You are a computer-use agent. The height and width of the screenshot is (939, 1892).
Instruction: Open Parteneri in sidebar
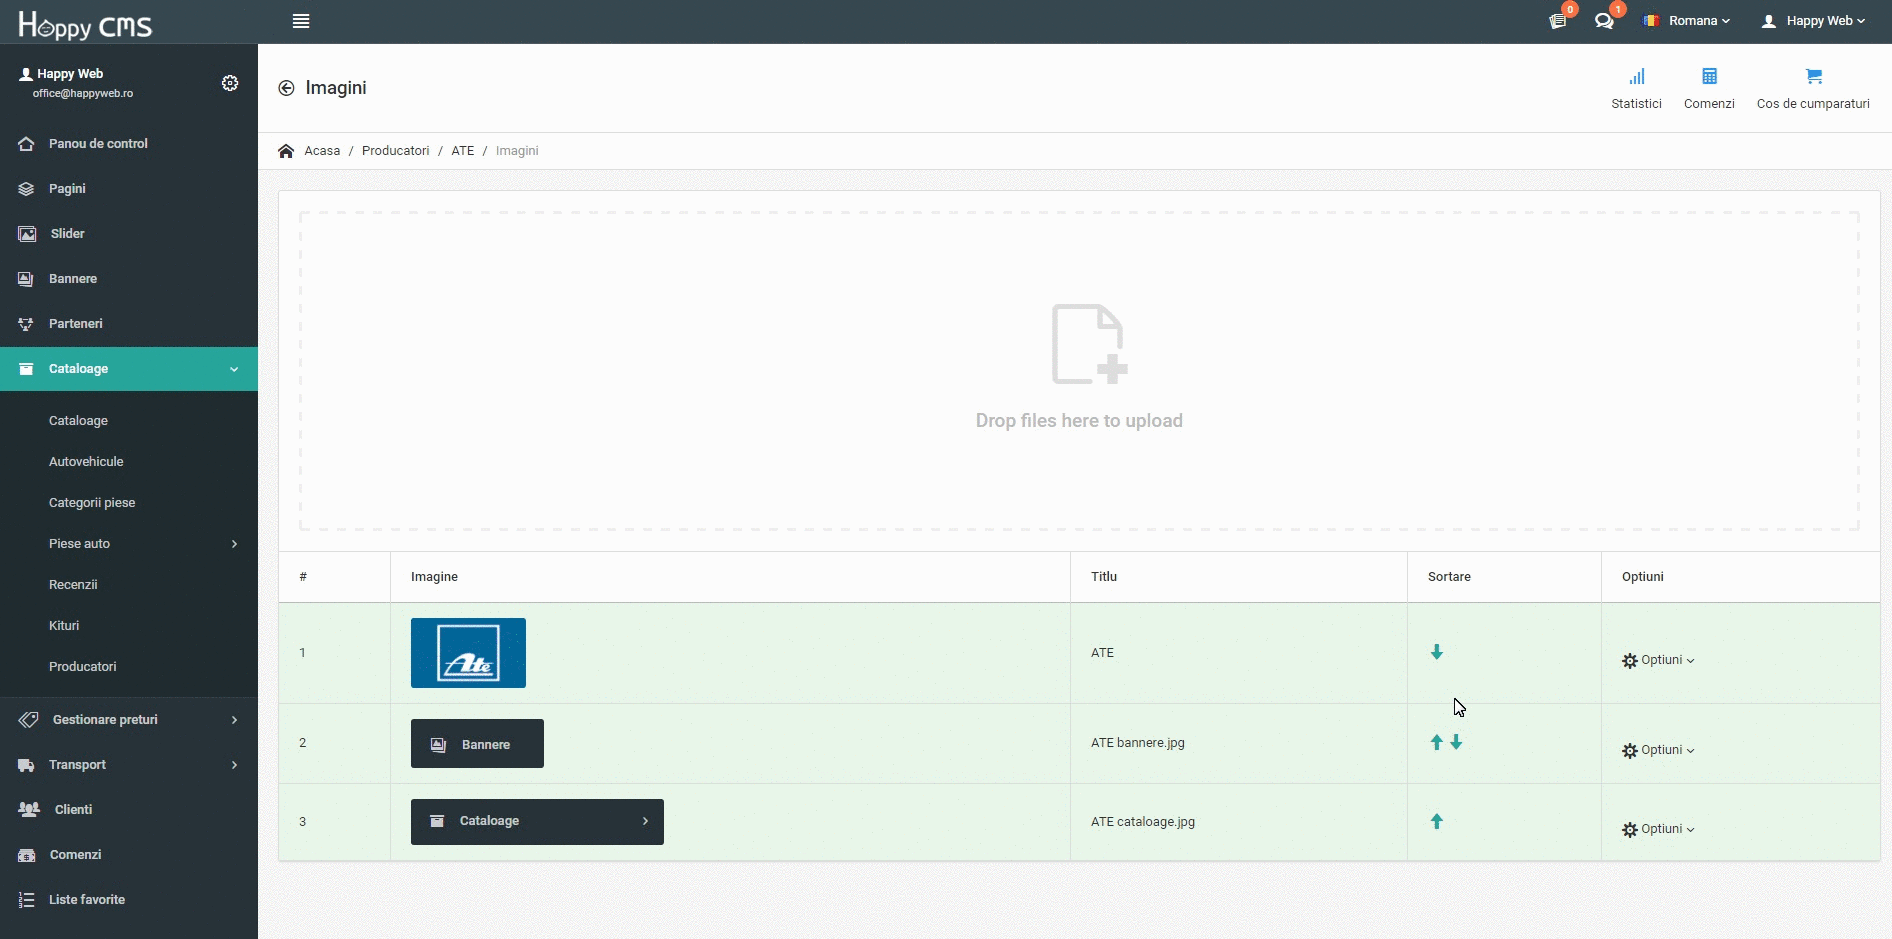(x=129, y=324)
